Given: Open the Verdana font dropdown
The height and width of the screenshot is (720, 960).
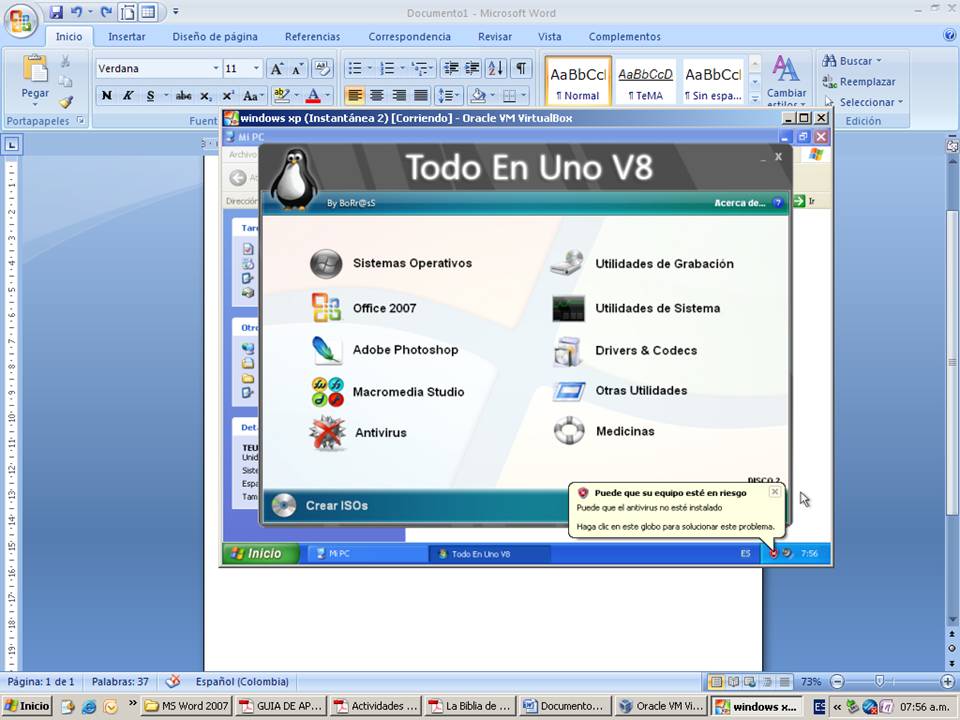Looking at the screenshot, I should (215, 68).
